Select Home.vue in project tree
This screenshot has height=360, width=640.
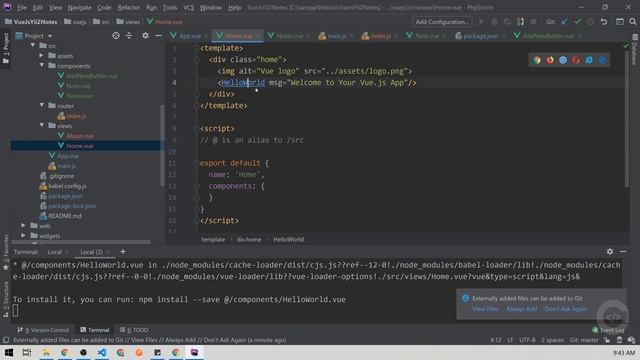tap(80, 146)
